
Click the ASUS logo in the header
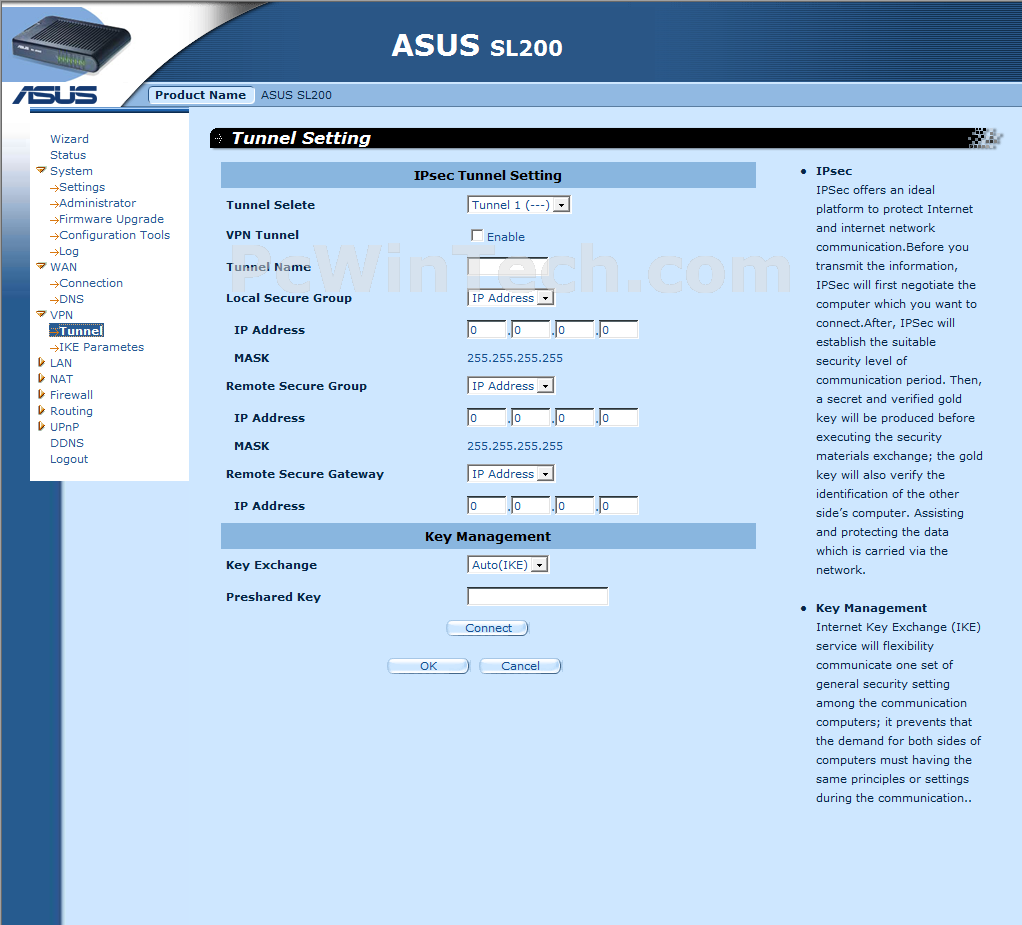[55, 95]
